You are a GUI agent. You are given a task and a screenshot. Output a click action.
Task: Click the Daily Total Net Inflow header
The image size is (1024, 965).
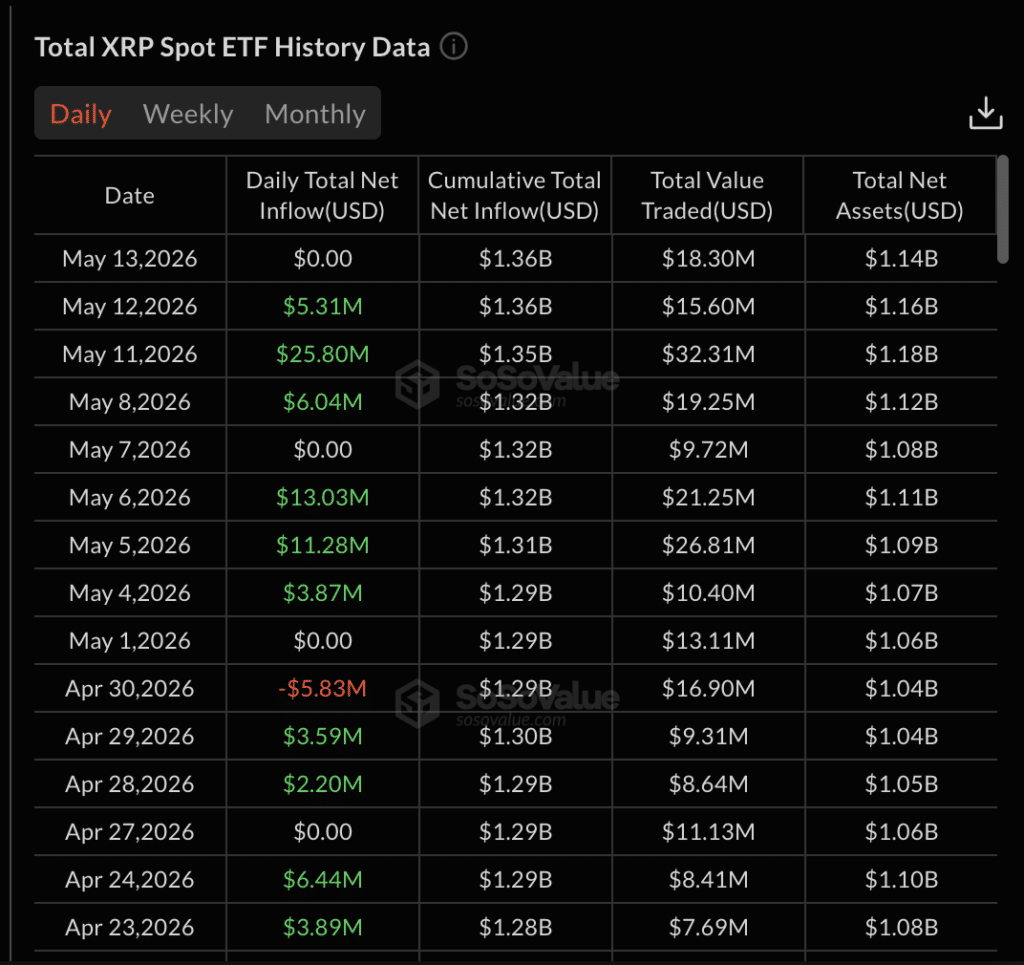click(x=322, y=195)
